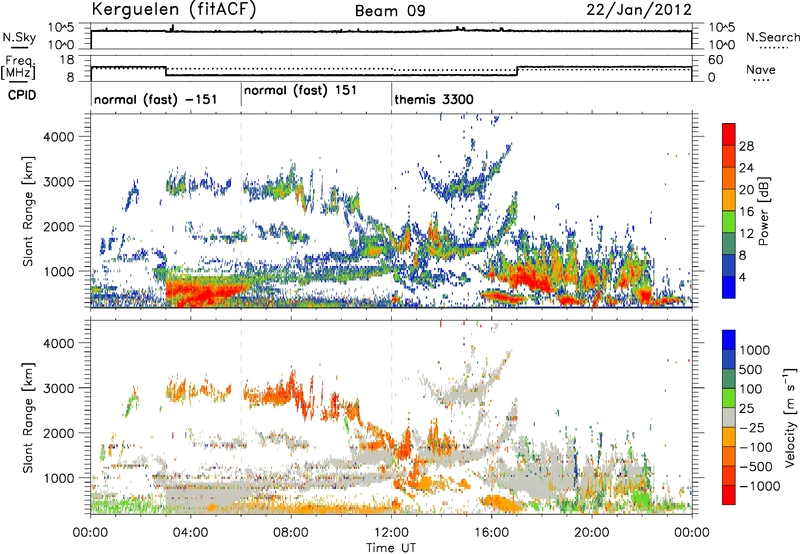Image resolution: width=800 pixels, height=554 pixels.
Task: Pick the gray -25 to 25 Velocity segment
Action: coord(729,417)
